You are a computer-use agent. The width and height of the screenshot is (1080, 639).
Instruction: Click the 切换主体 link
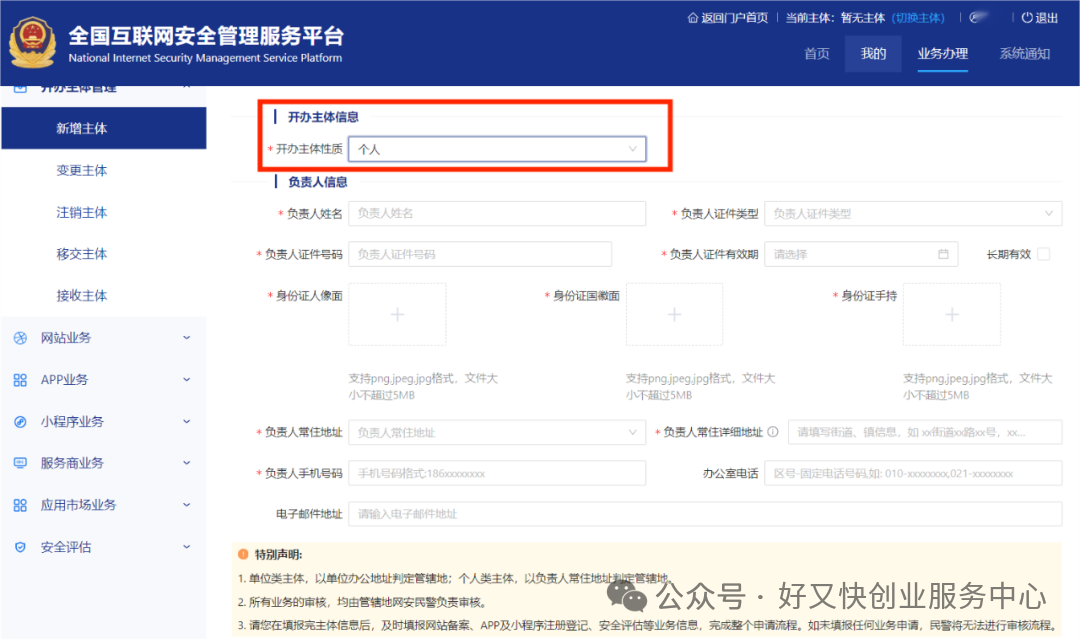918,18
